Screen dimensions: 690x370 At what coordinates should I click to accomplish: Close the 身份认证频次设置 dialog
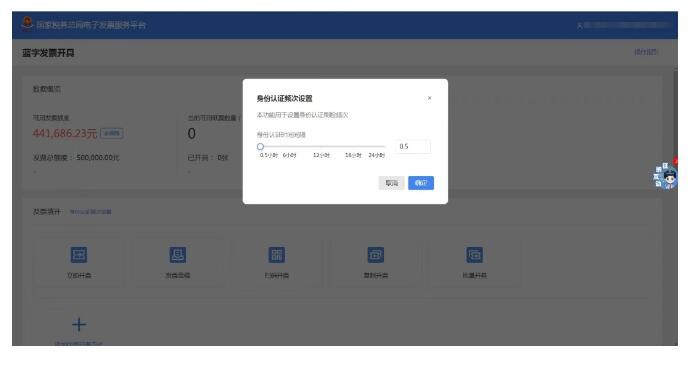429,98
